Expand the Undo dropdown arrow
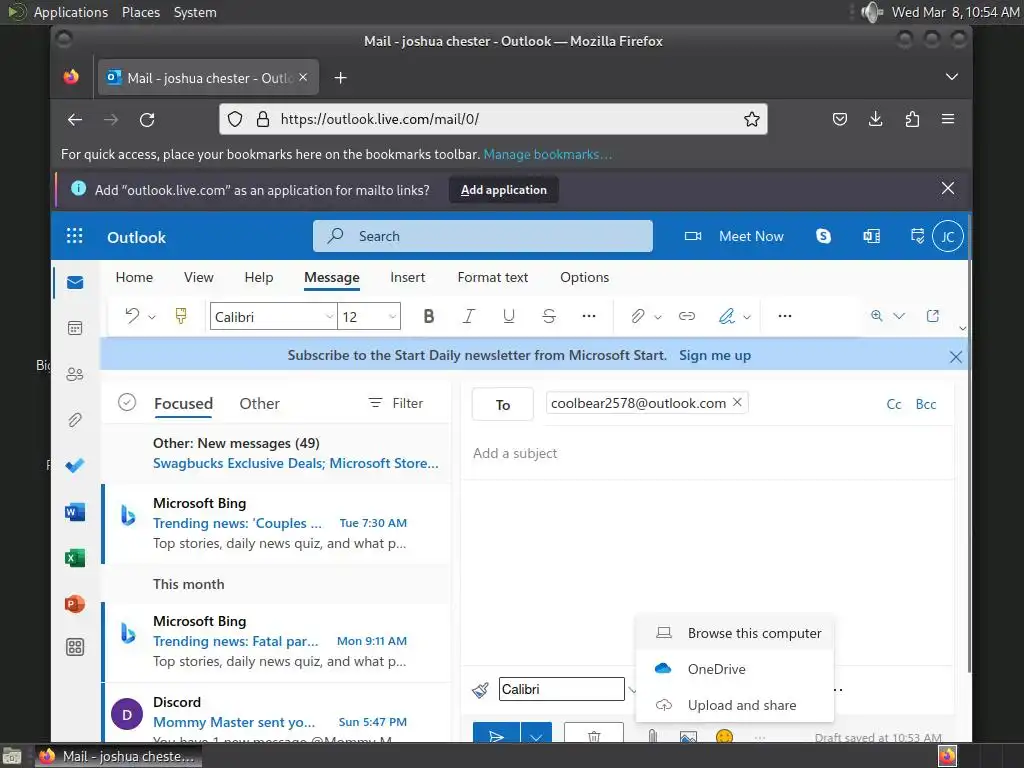The height and width of the screenshot is (768, 1024). pyautogui.click(x=152, y=317)
